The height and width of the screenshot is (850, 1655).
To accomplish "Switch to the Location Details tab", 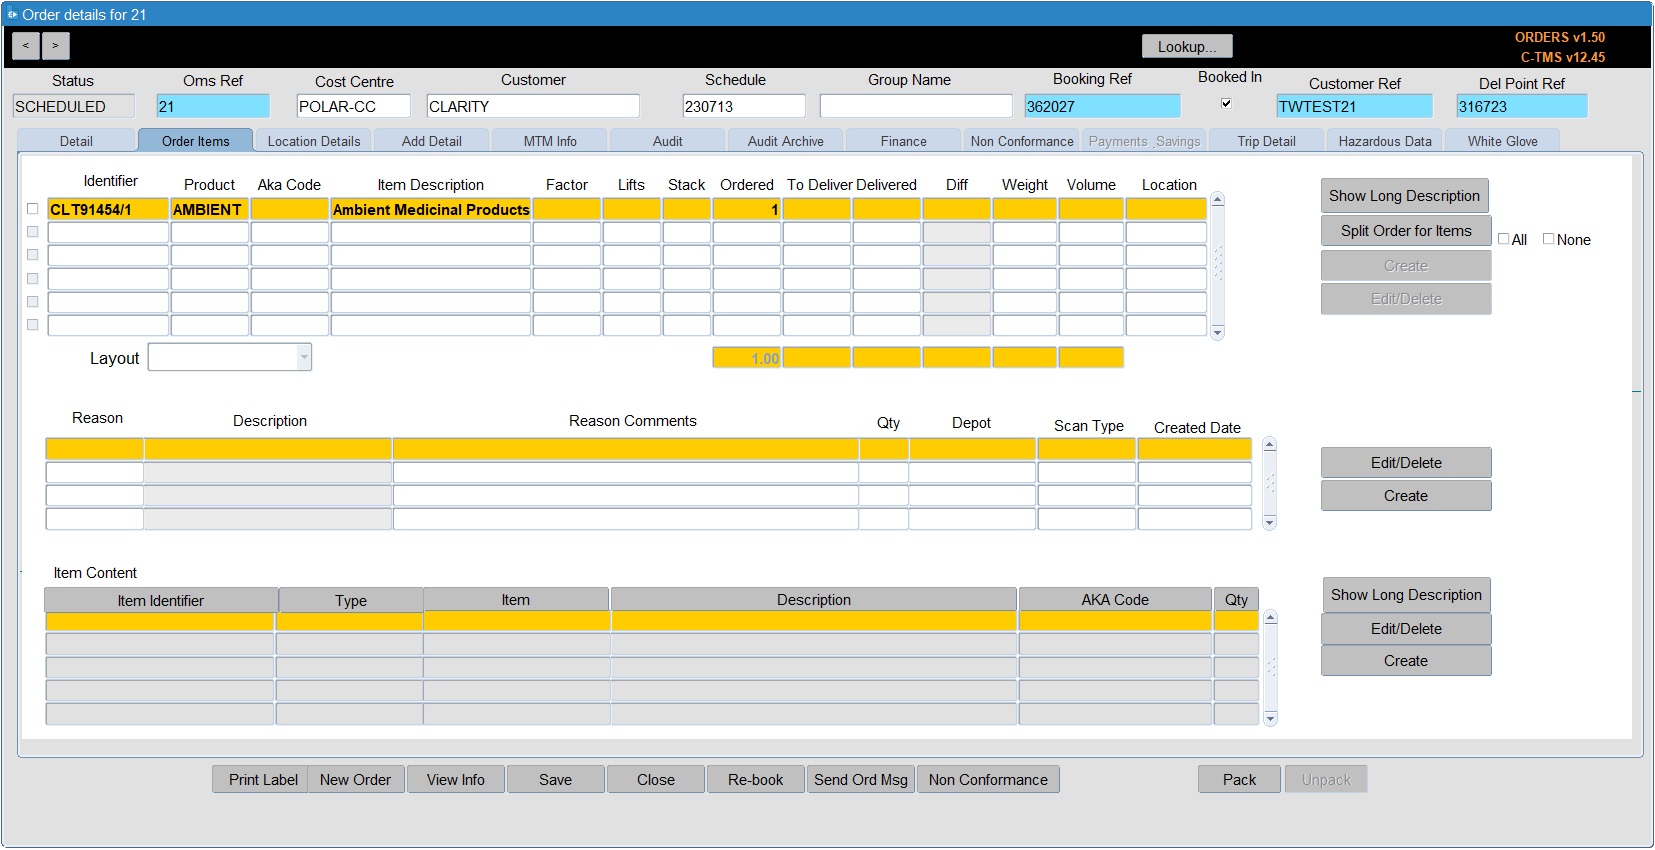I will click(314, 141).
